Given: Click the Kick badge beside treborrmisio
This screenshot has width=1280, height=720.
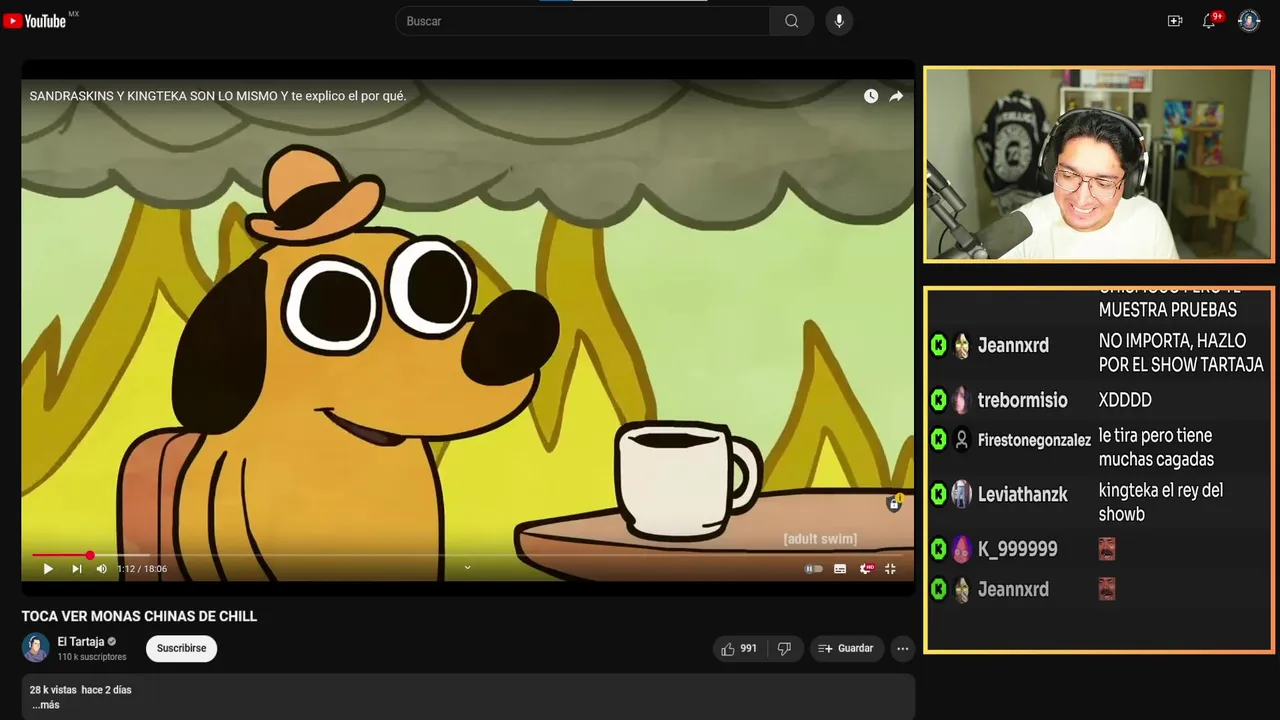Looking at the screenshot, I should [x=939, y=400].
